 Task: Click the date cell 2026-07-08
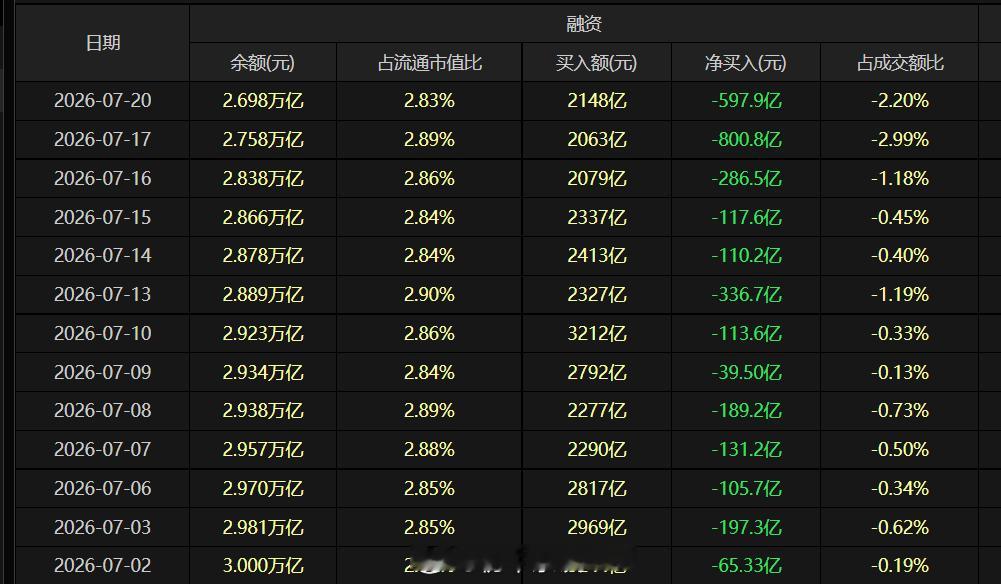click(x=103, y=410)
